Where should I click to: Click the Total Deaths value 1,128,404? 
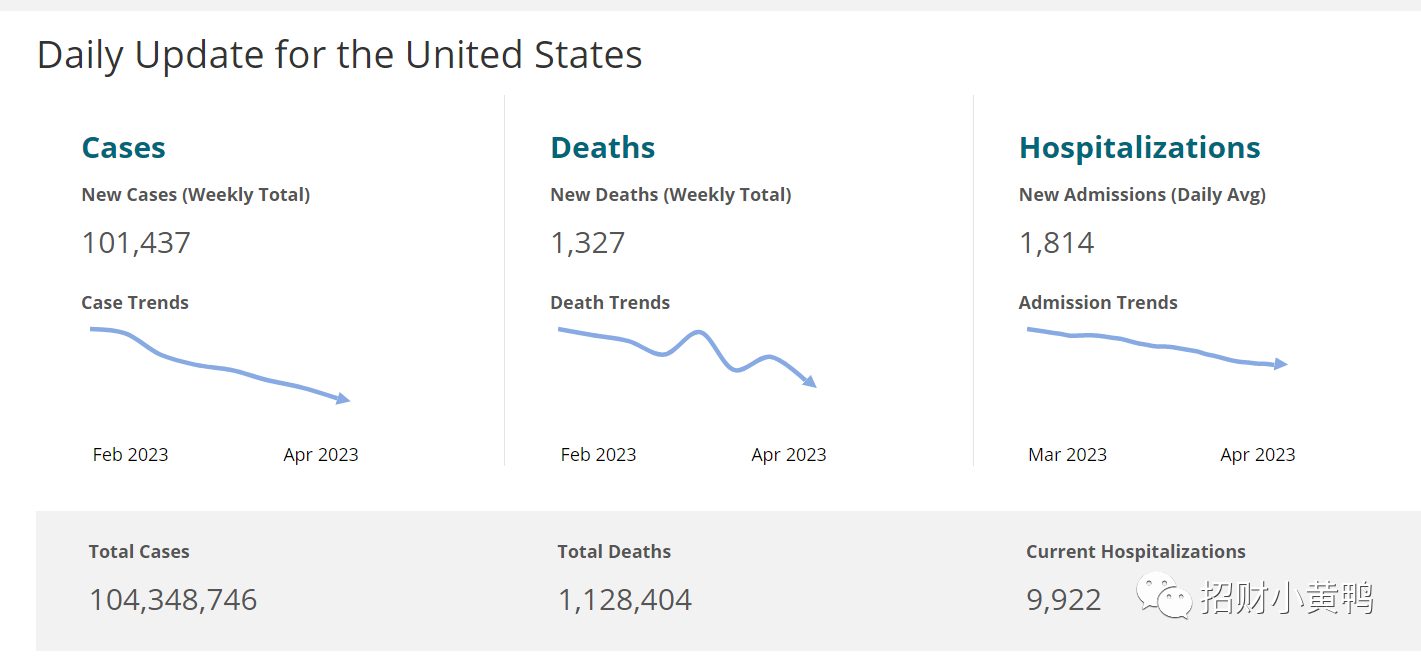625,600
